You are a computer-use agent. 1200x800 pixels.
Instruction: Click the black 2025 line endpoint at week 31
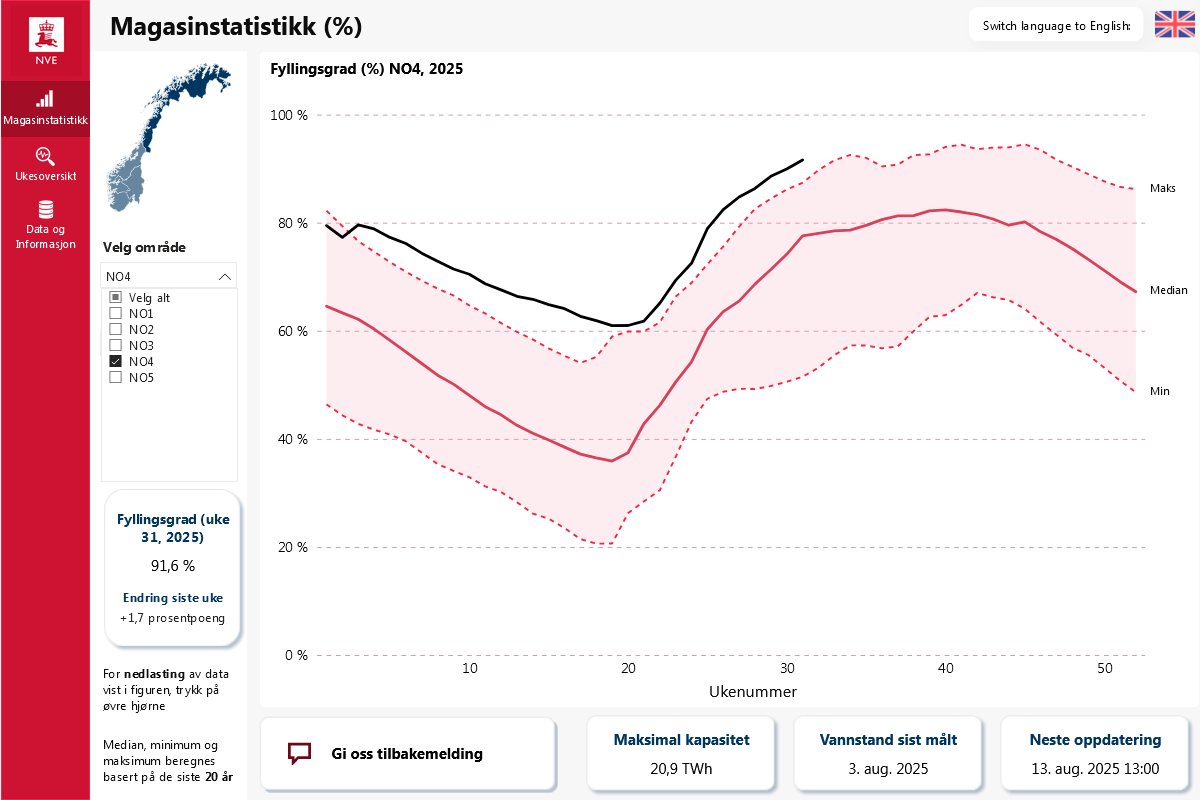802,159
